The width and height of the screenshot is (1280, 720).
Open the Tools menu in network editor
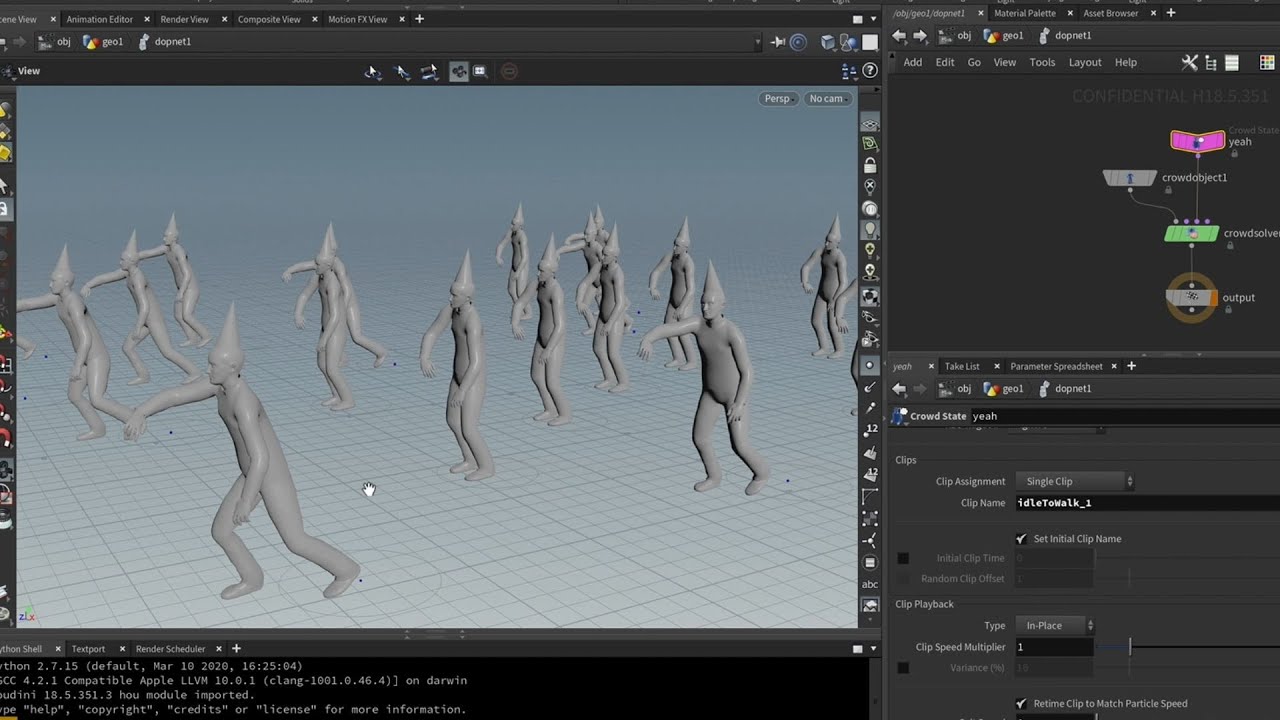click(1042, 62)
